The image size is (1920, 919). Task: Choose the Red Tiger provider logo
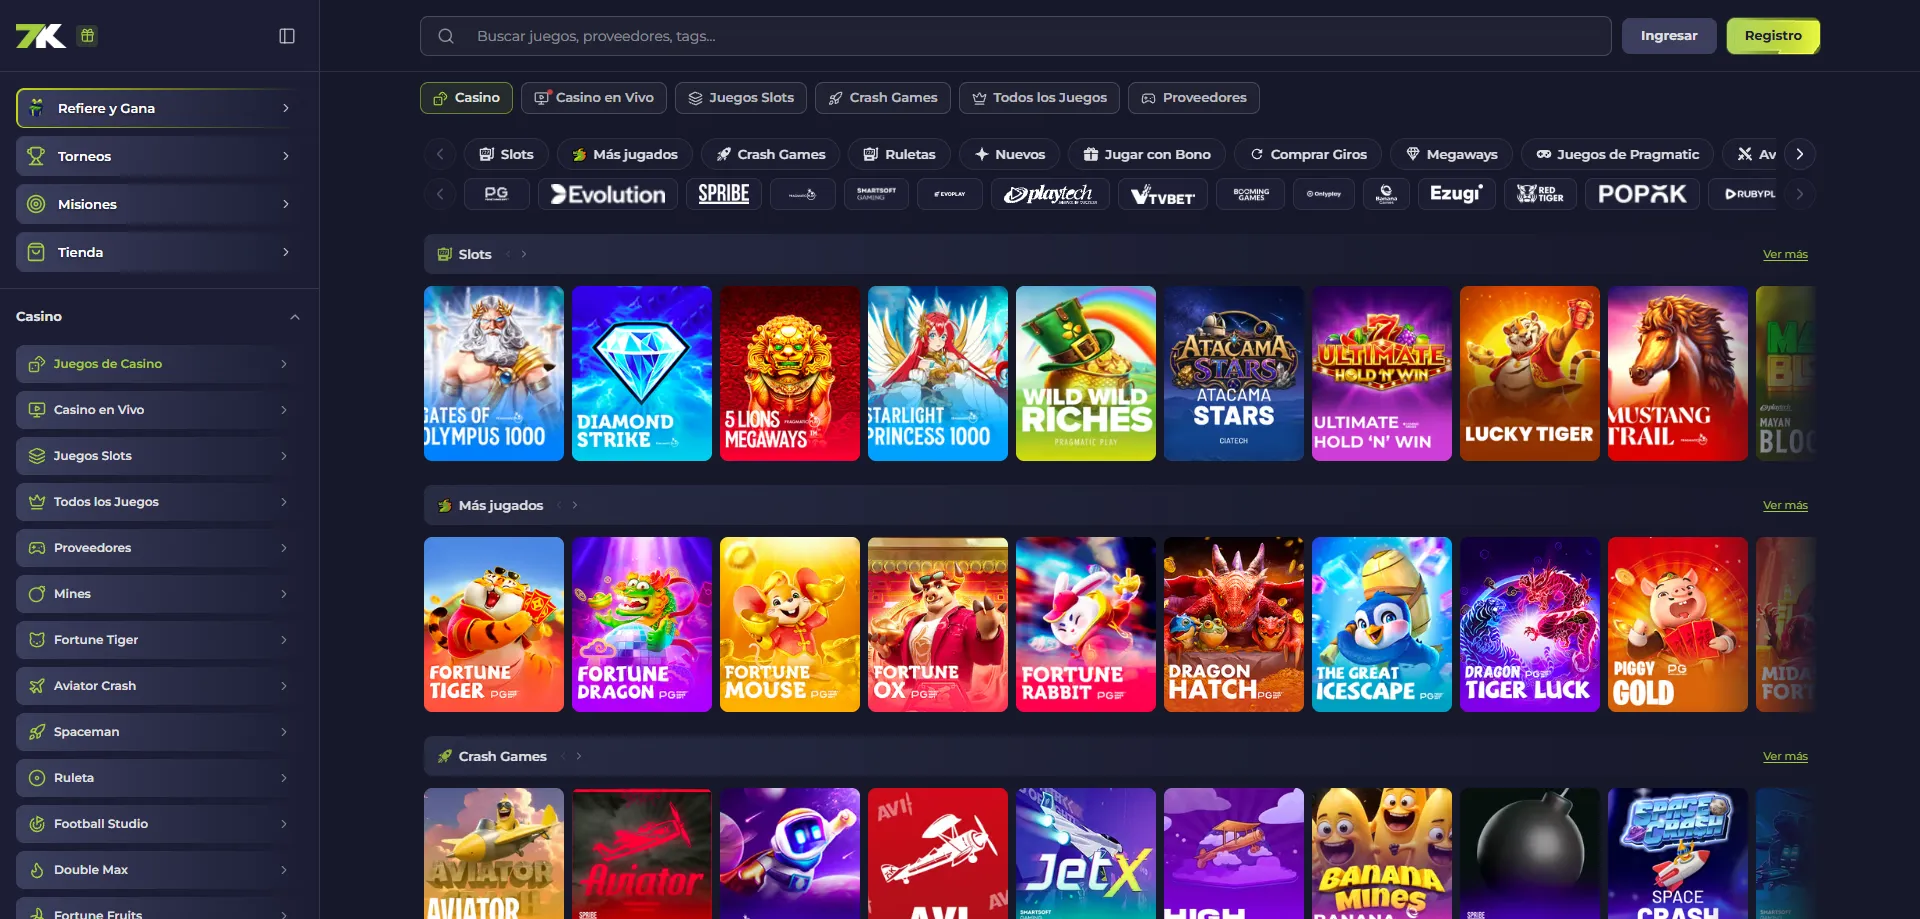pos(1540,194)
